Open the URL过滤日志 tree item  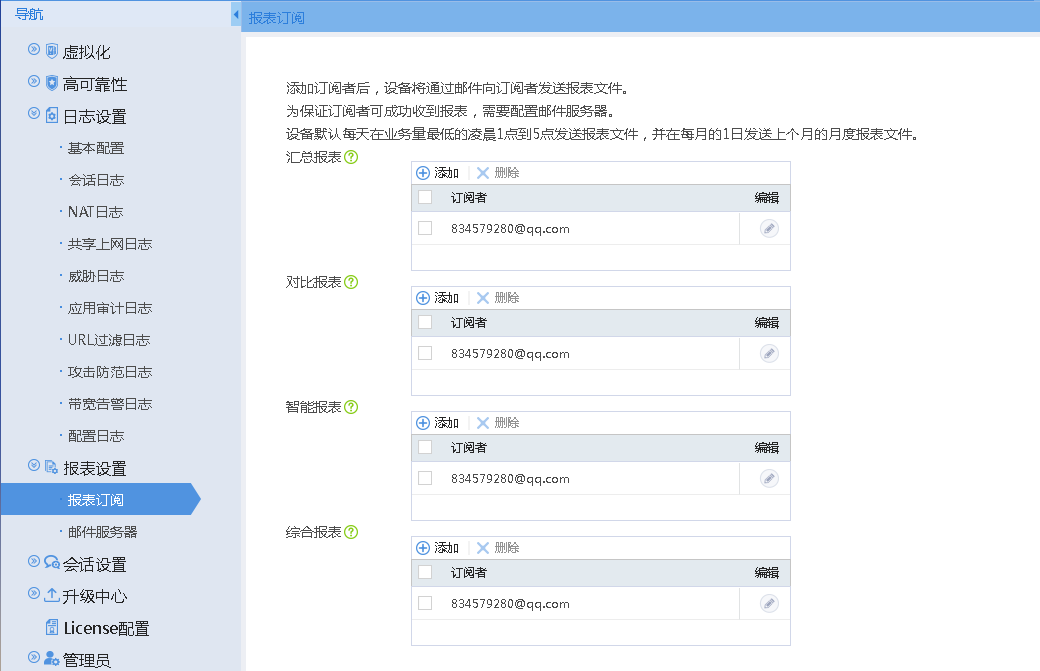pos(109,340)
